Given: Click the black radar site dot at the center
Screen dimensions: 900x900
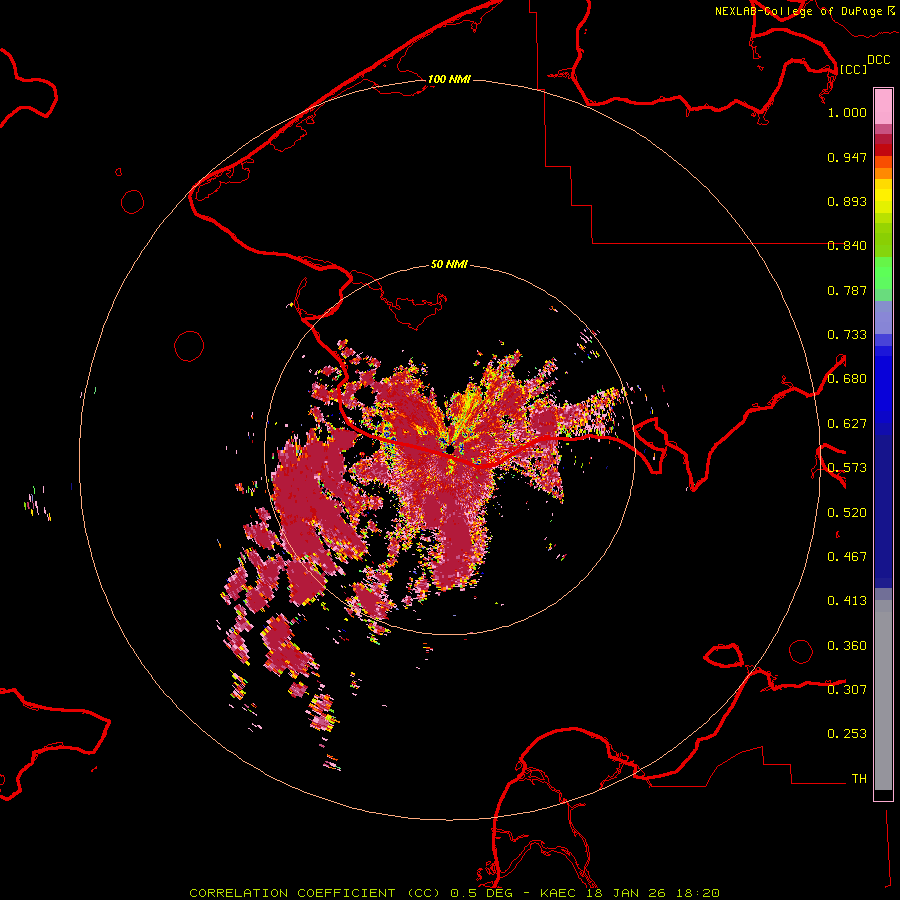Looking at the screenshot, I should pyautogui.click(x=451, y=448).
